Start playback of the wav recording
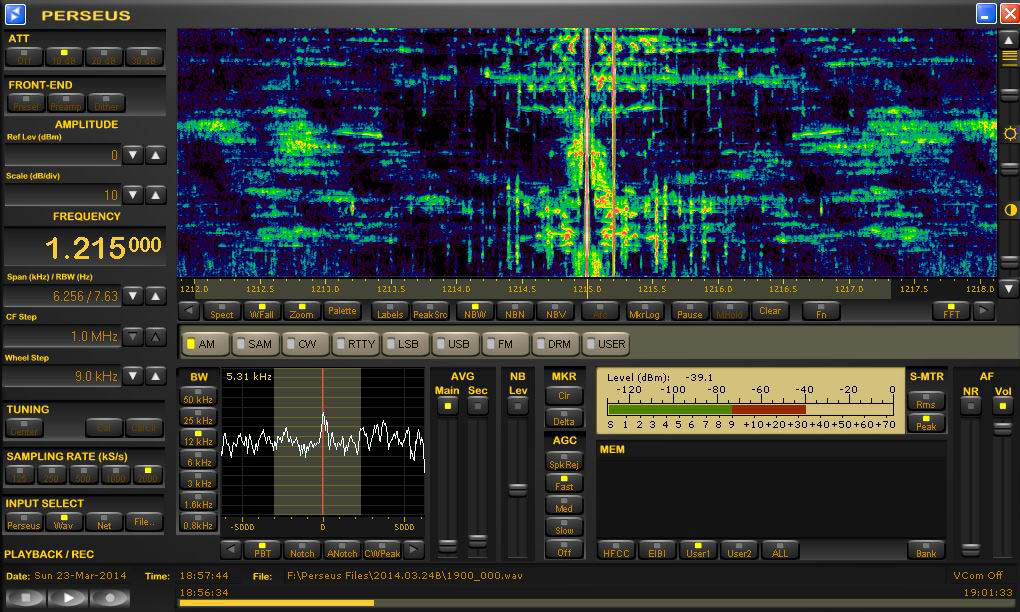 [68, 597]
